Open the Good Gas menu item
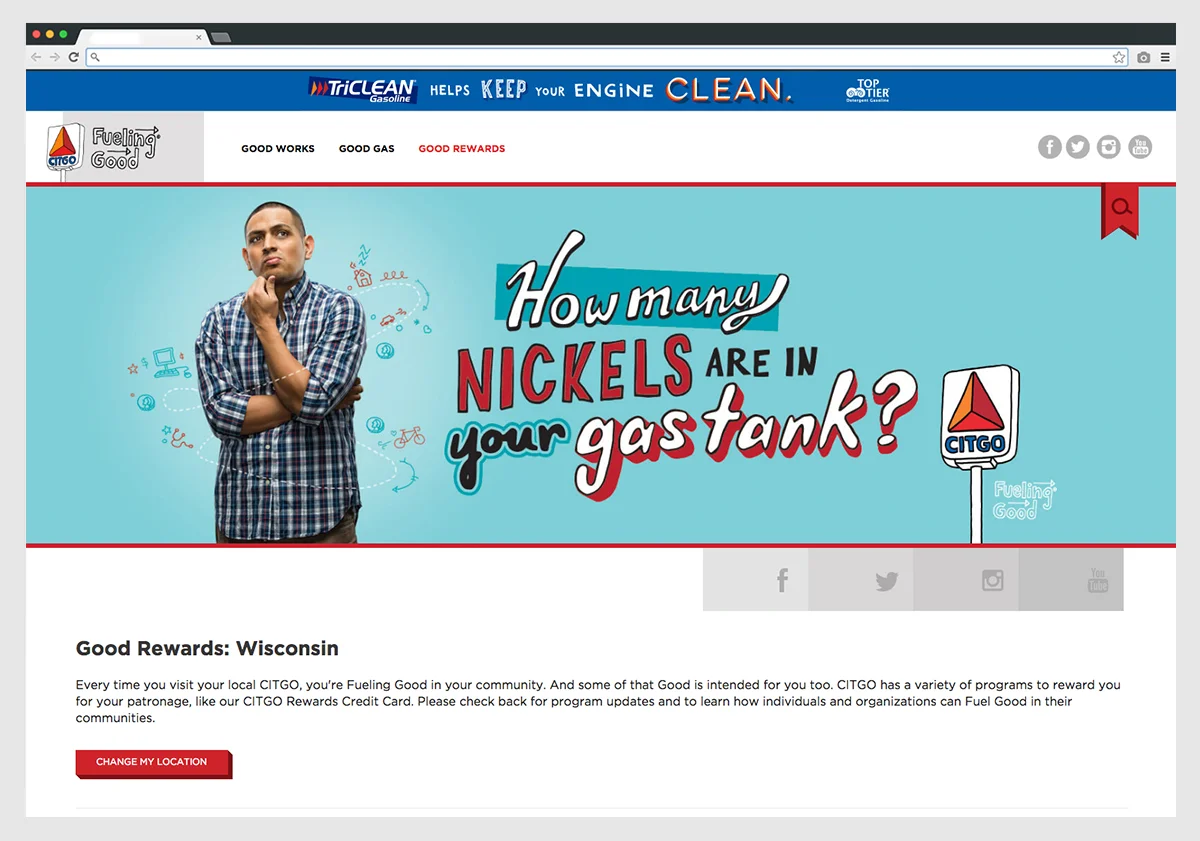 pos(367,149)
